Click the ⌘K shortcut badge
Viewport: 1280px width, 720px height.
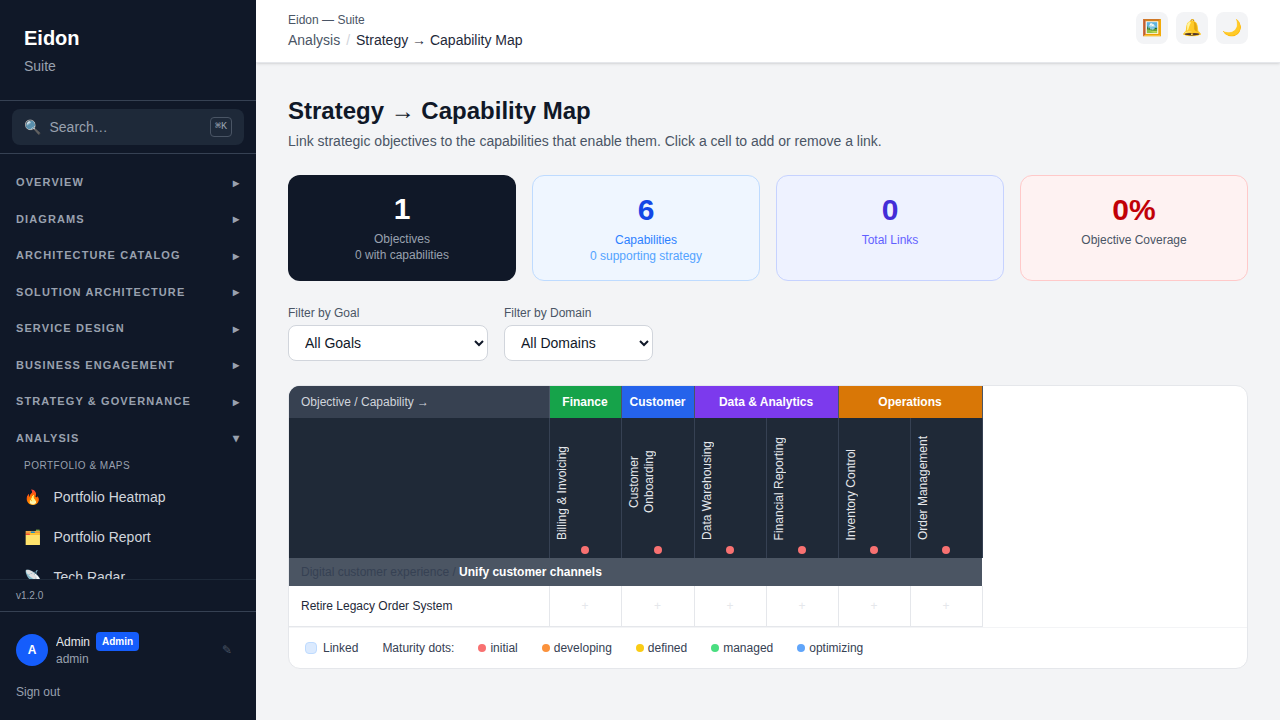[x=221, y=127]
